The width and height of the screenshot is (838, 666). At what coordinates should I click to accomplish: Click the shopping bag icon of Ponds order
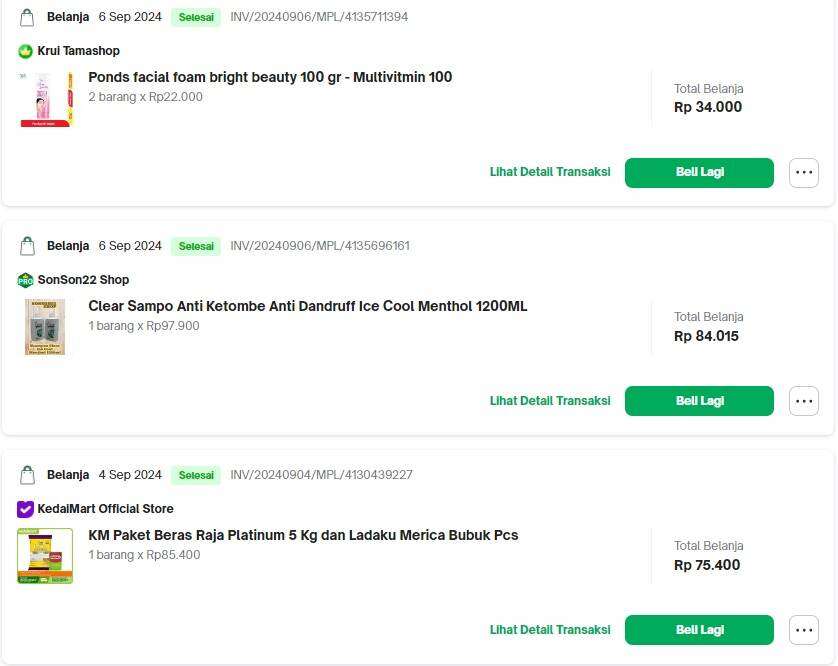tap(27, 17)
